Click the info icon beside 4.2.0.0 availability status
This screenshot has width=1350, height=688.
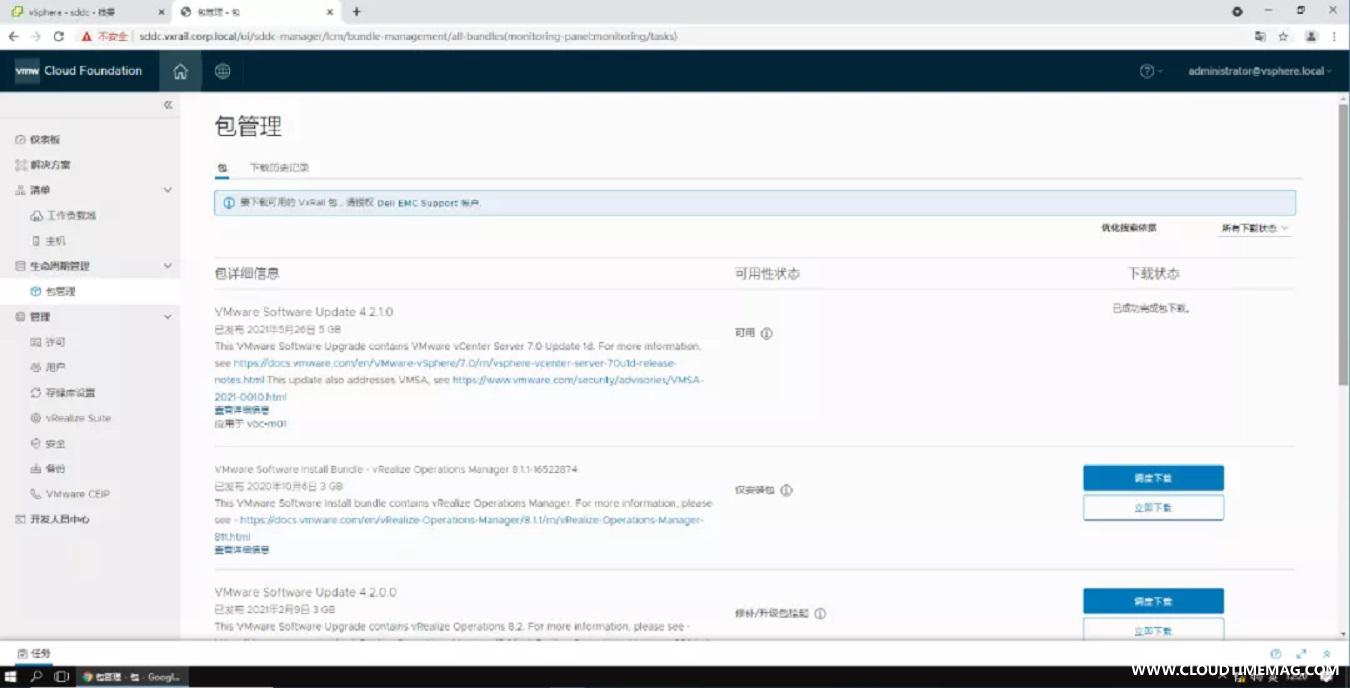point(820,614)
